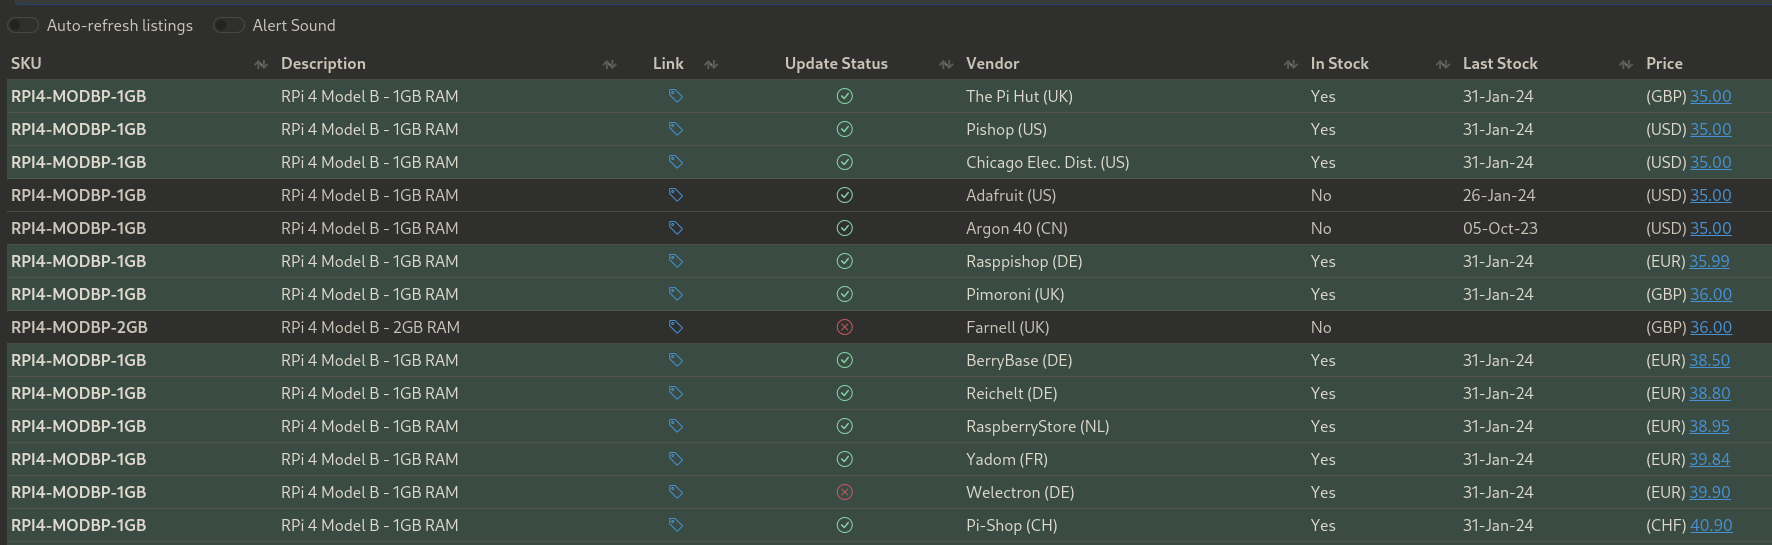This screenshot has height=545, width=1772.
Task: Click link tag icon for Adafruit (US) row
Action: coord(676,195)
